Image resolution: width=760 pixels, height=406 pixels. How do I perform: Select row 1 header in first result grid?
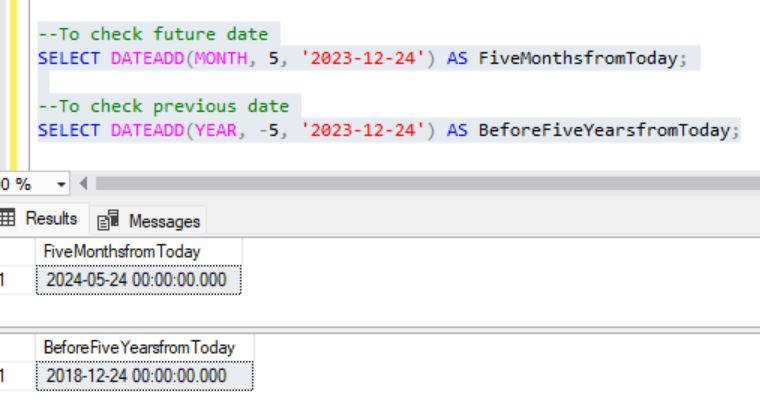point(3,280)
